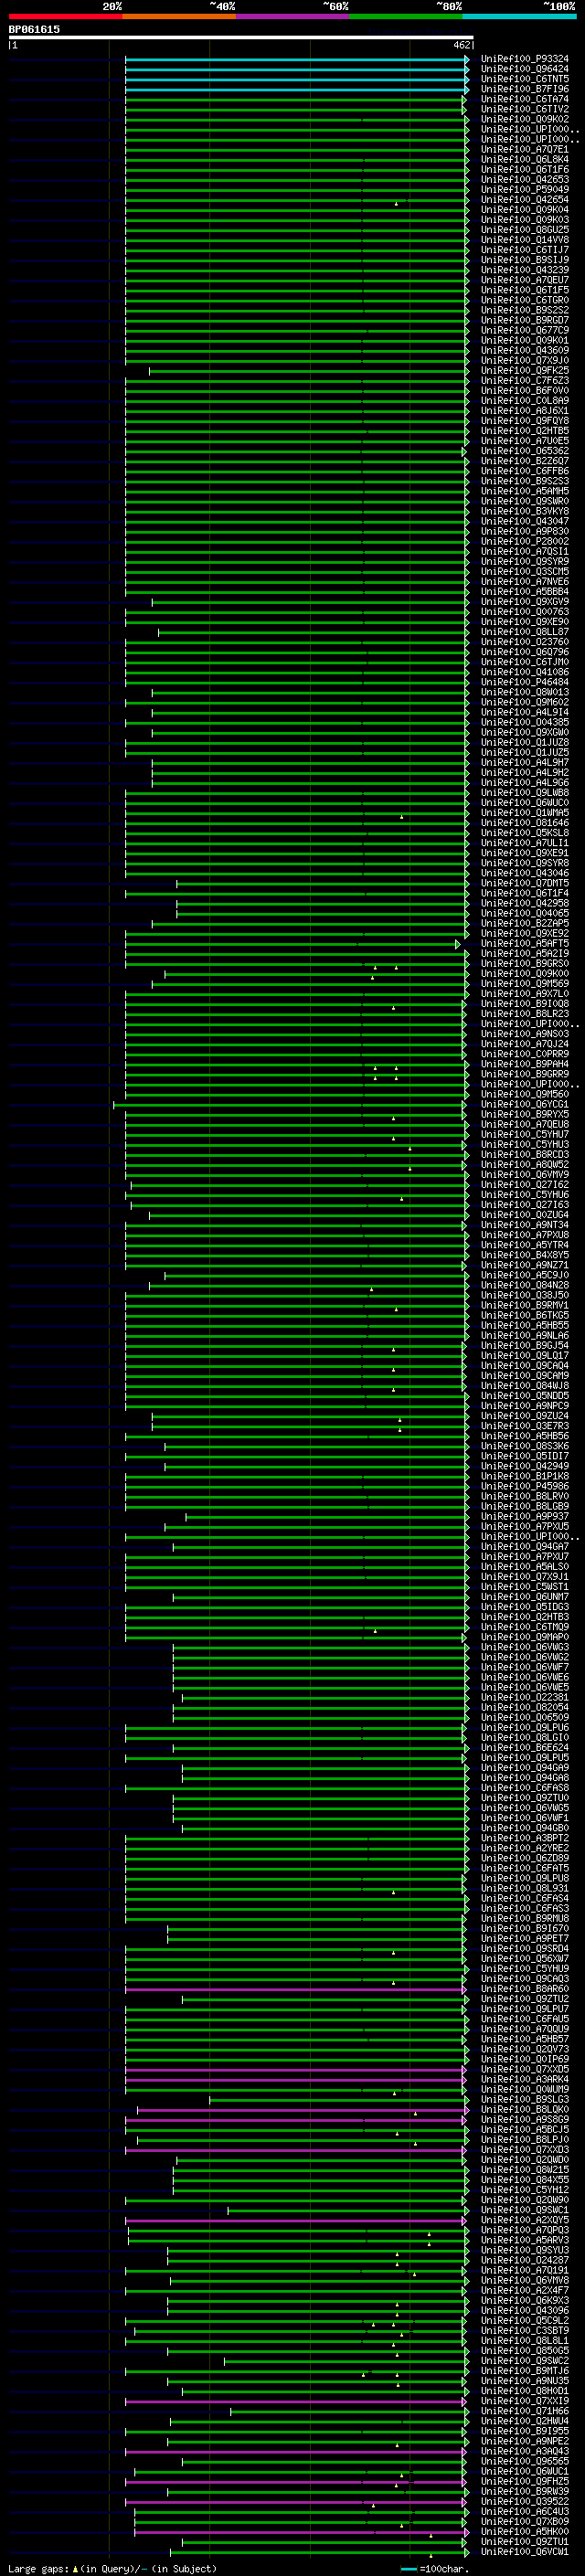Select label UniRef100_C3SBT9
The width and height of the screenshot is (585, 2576).
(525, 2330)
